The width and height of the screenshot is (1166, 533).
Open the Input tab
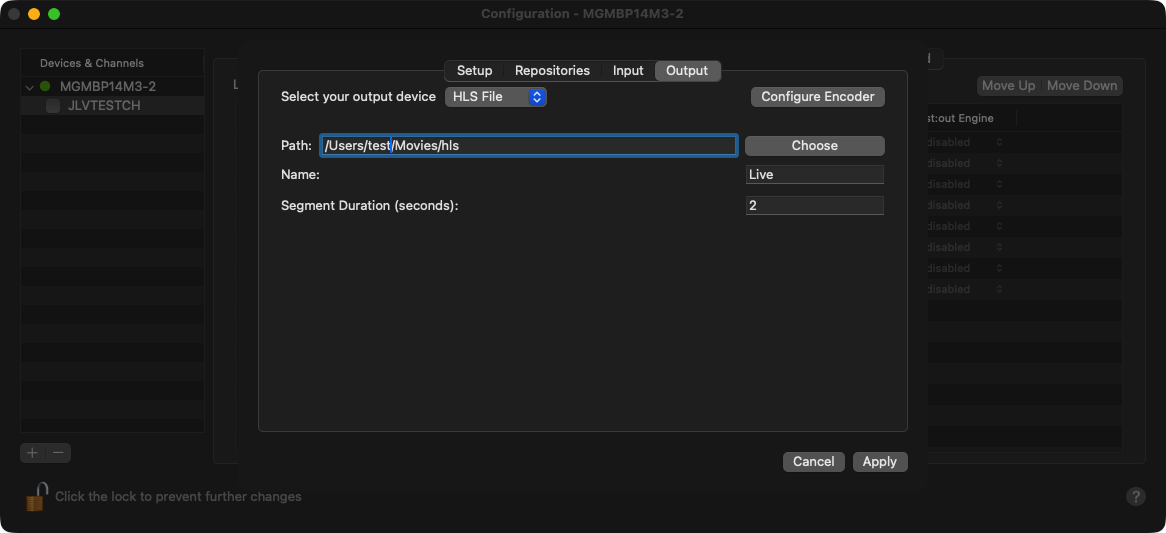click(628, 71)
